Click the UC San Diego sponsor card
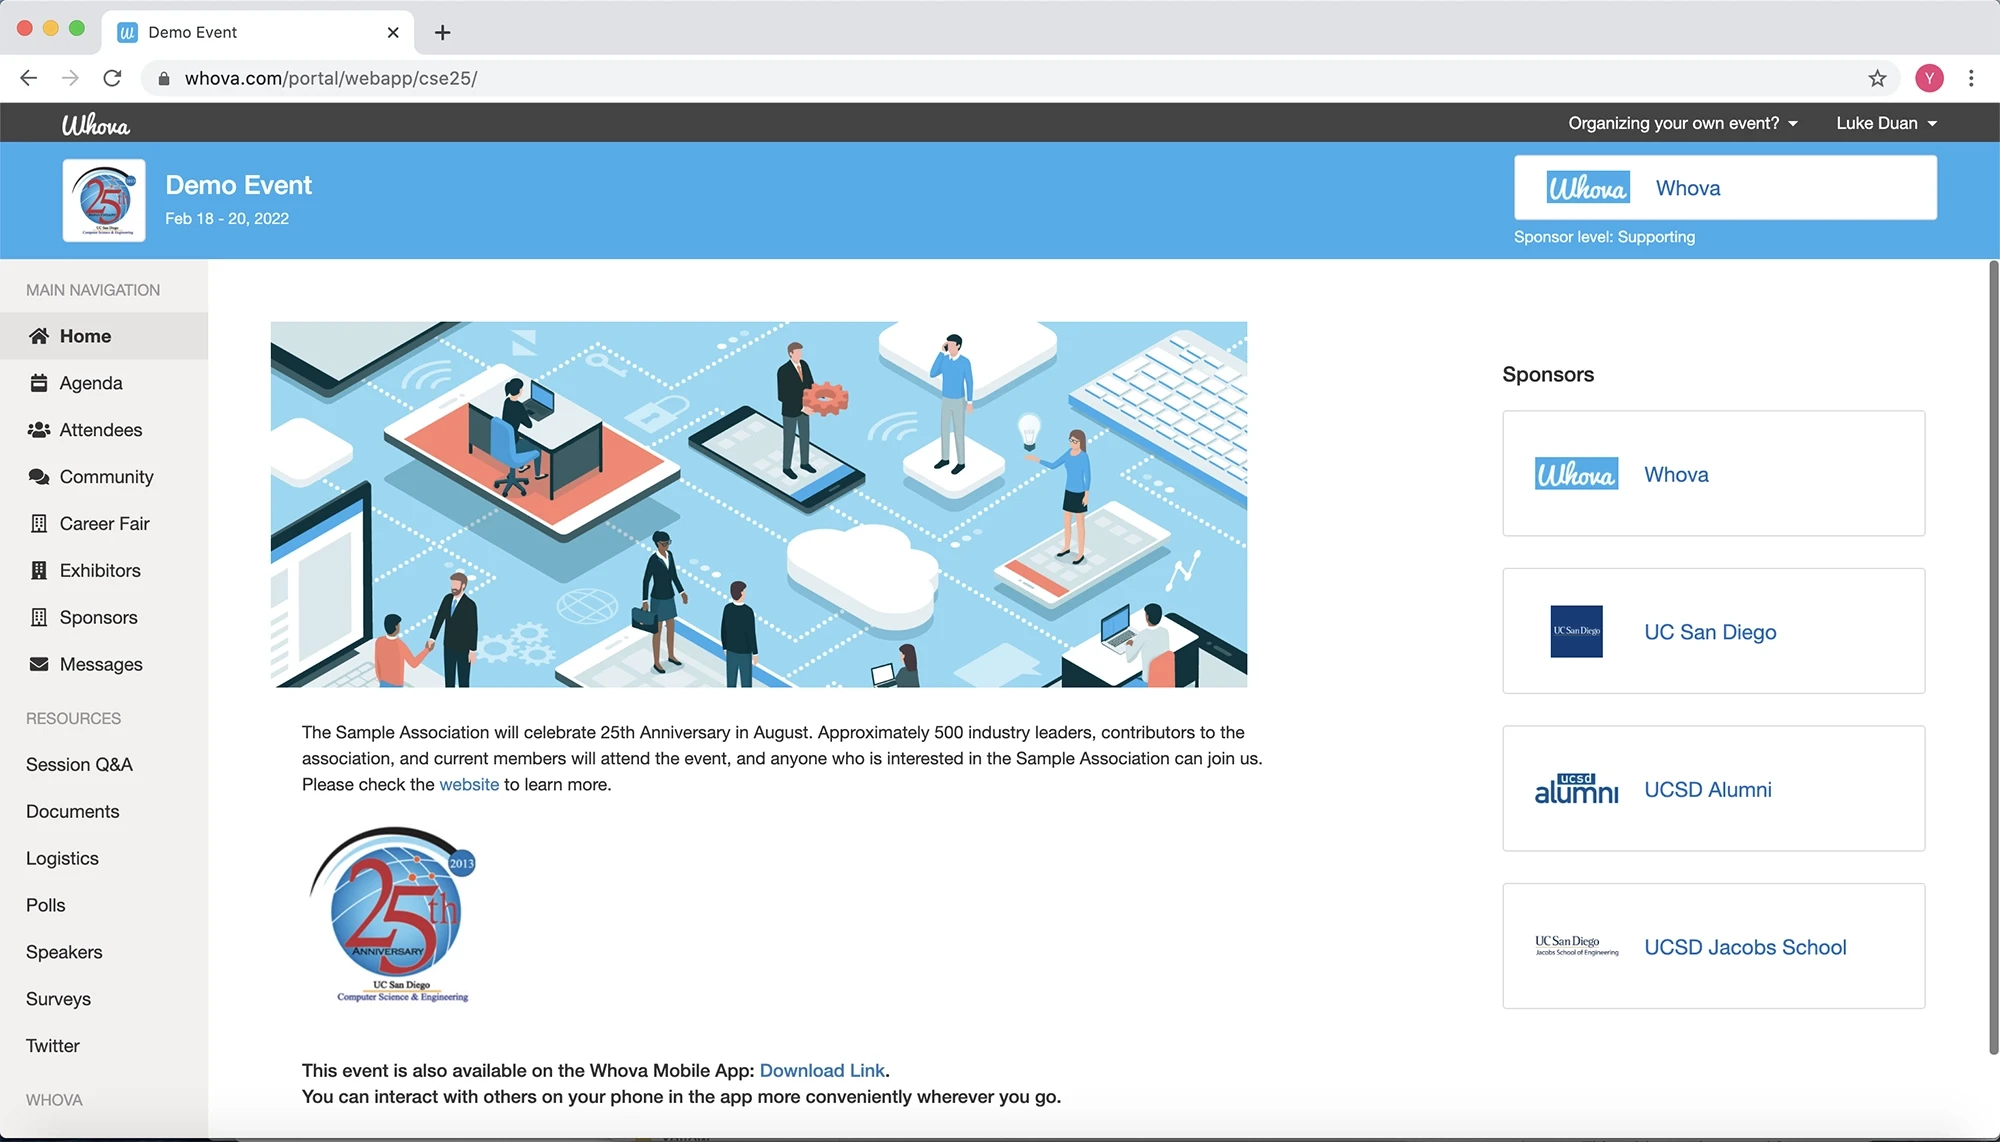Viewport: 2000px width, 1142px height. pos(1712,631)
